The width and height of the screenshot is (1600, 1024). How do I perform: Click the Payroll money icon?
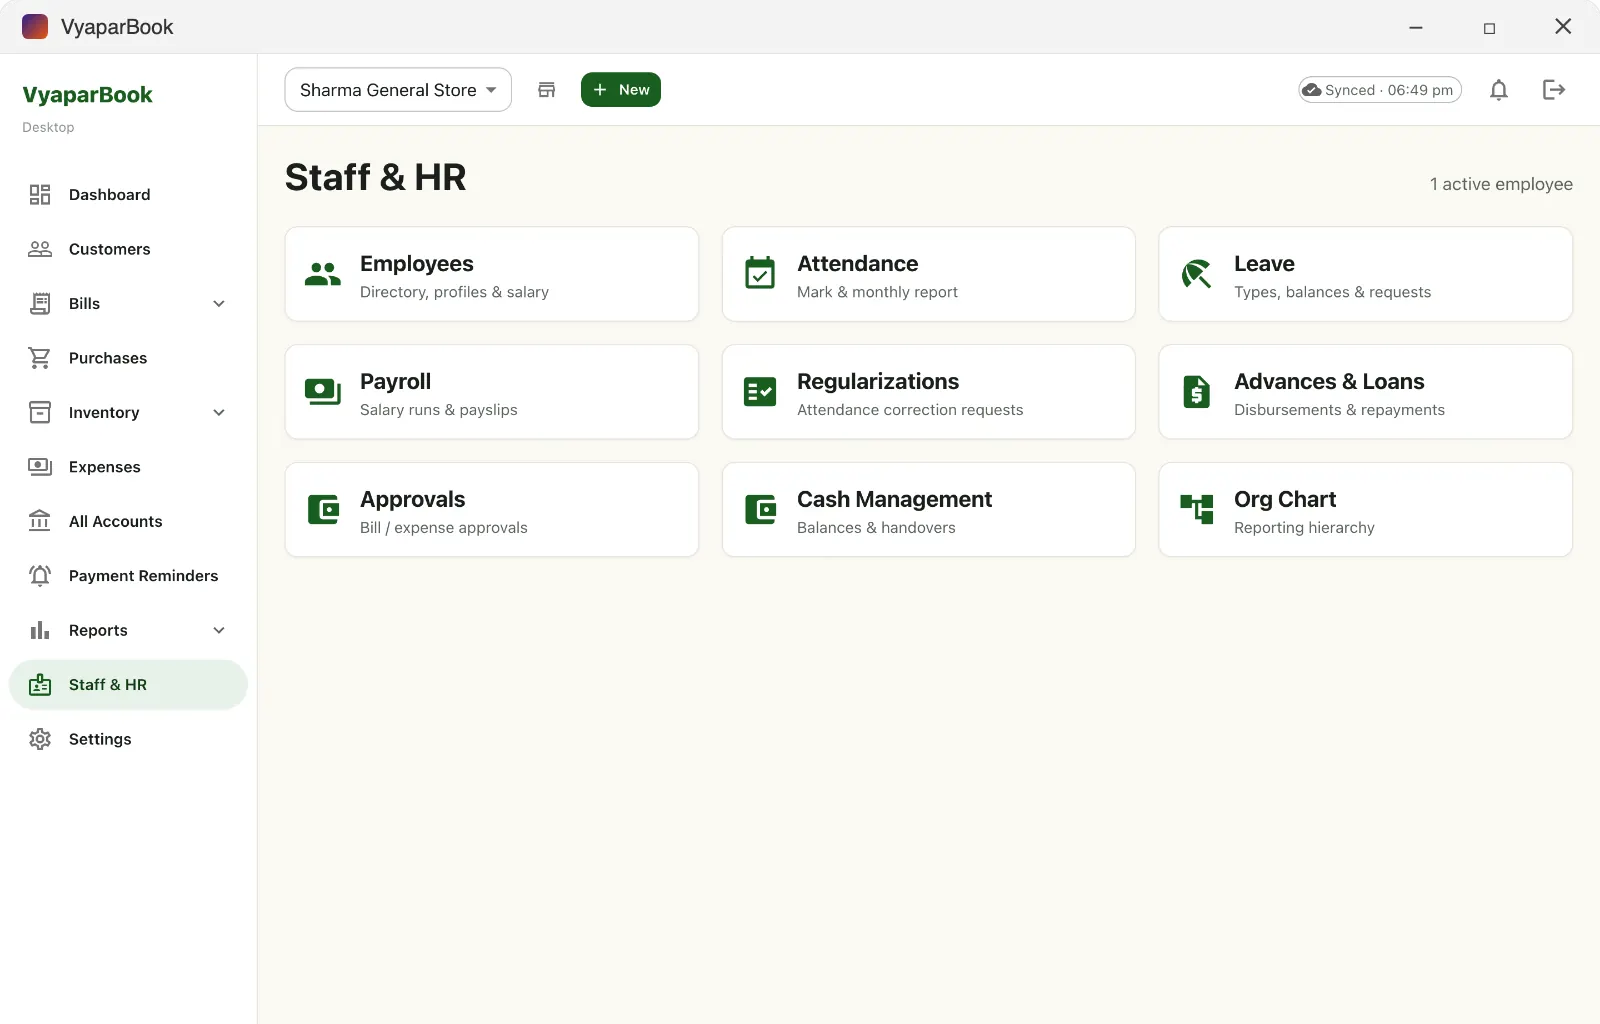(x=323, y=392)
